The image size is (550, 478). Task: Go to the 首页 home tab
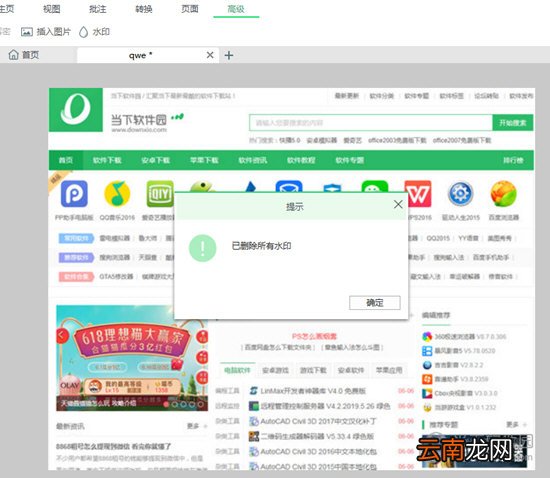[24, 55]
